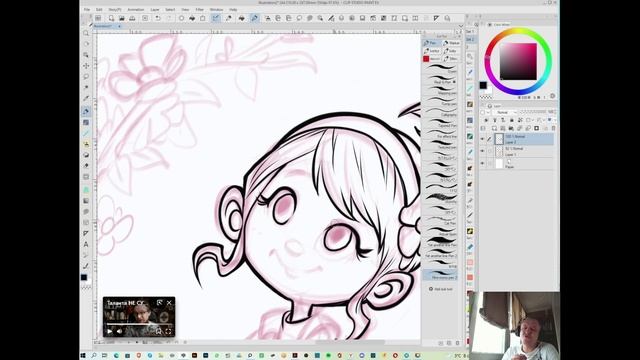This screenshot has width=640, height=360.
Task: Open color wheel settings icon
Action: point(553,96)
